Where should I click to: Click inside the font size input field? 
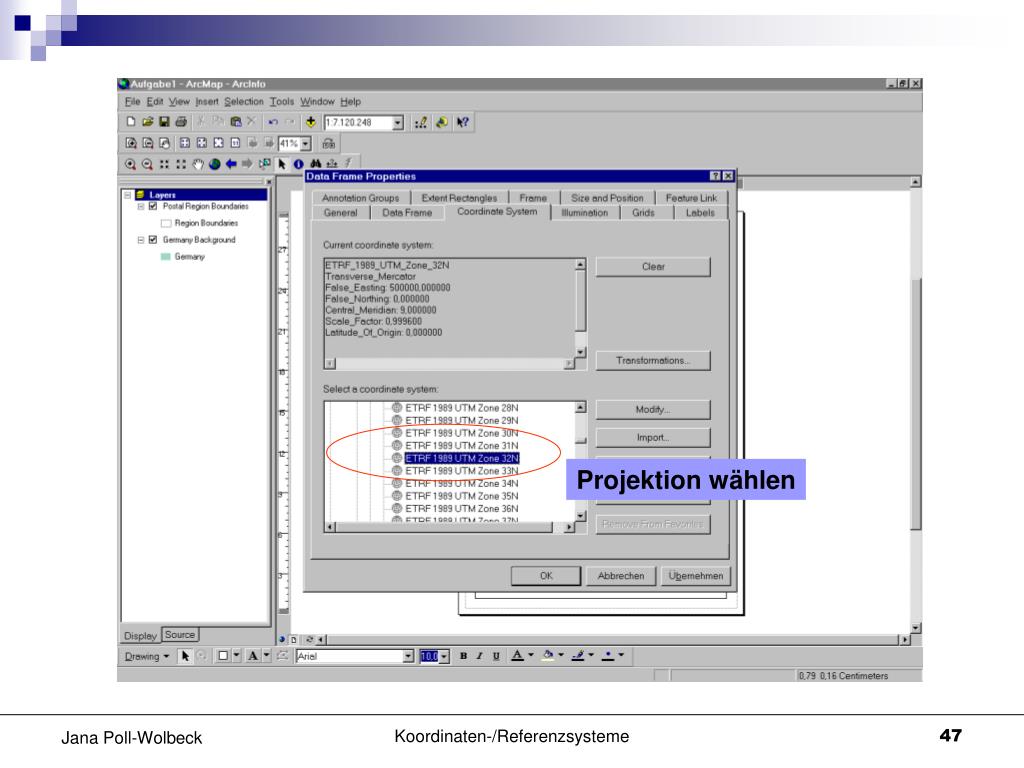[x=430, y=656]
